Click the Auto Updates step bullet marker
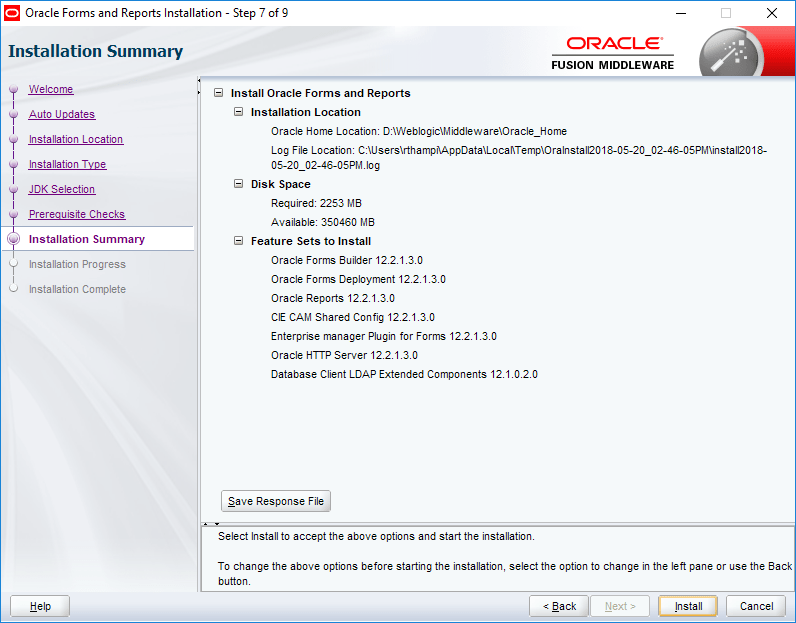 coord(14,114)
